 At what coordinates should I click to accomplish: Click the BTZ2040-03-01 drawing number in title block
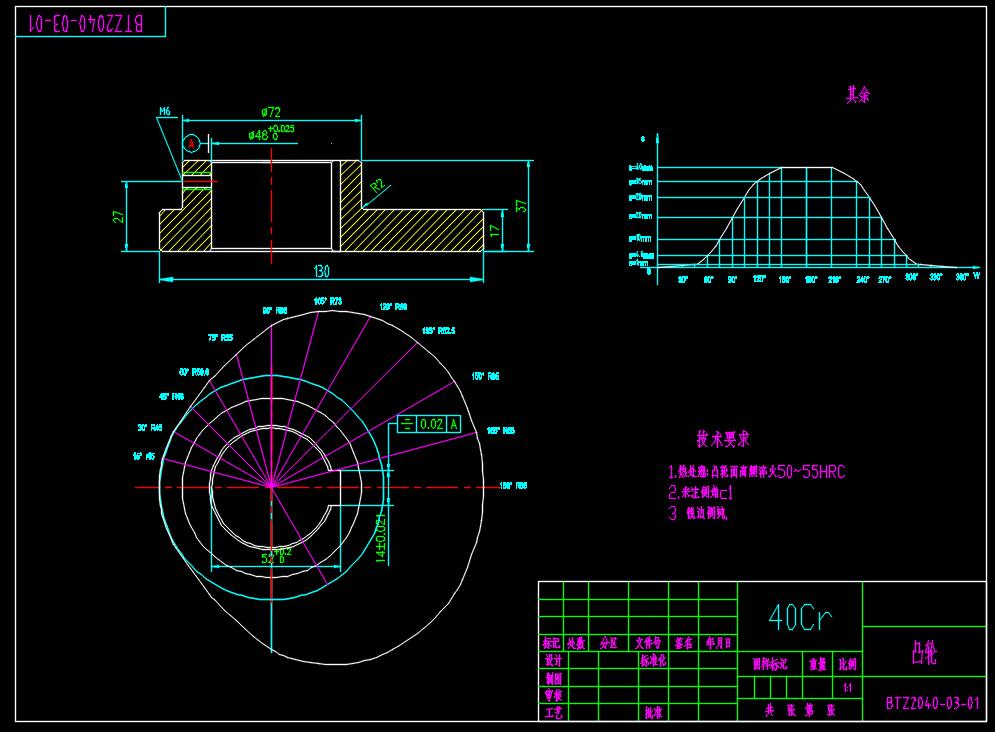tap(933, 703)
